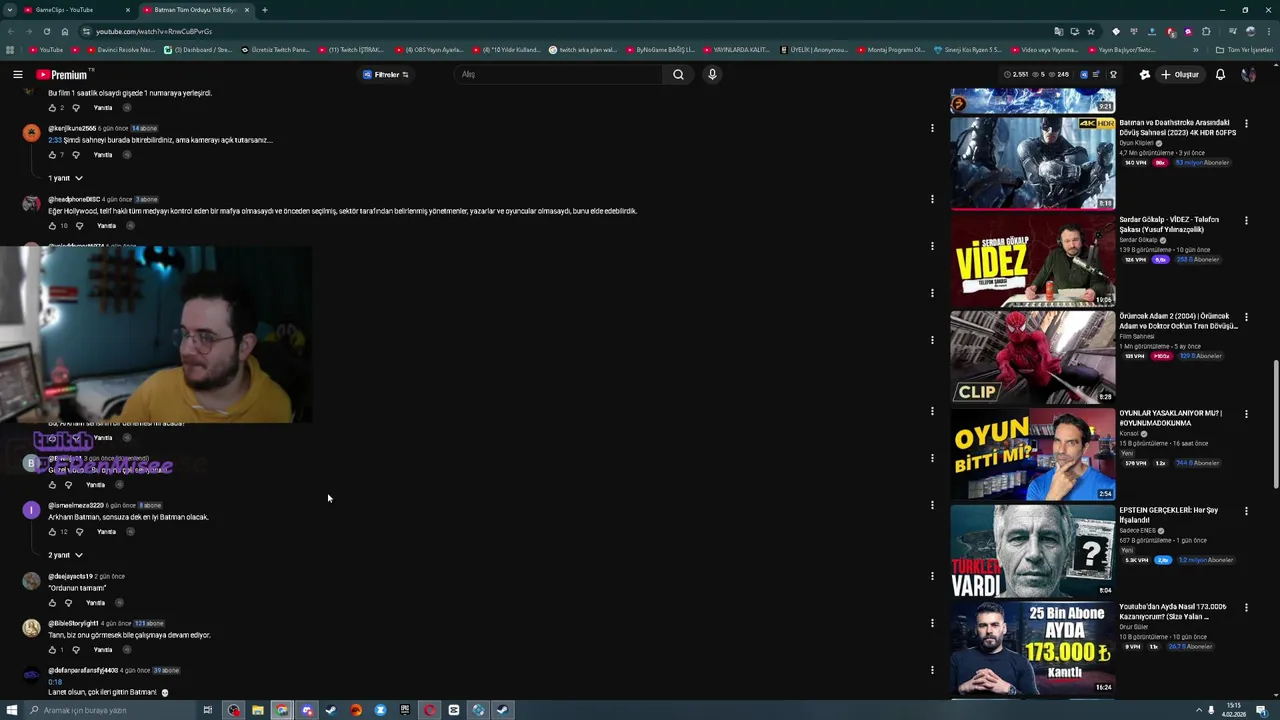Open the Windows Start menu
This screenshot has width=1280, height=720.
(x=11, y=710)
